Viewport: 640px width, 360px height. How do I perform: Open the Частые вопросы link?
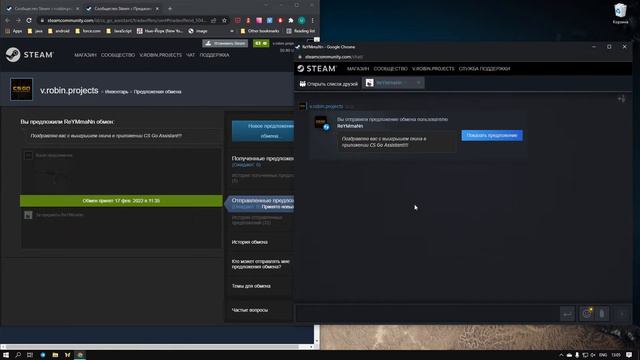pos(250,310)
